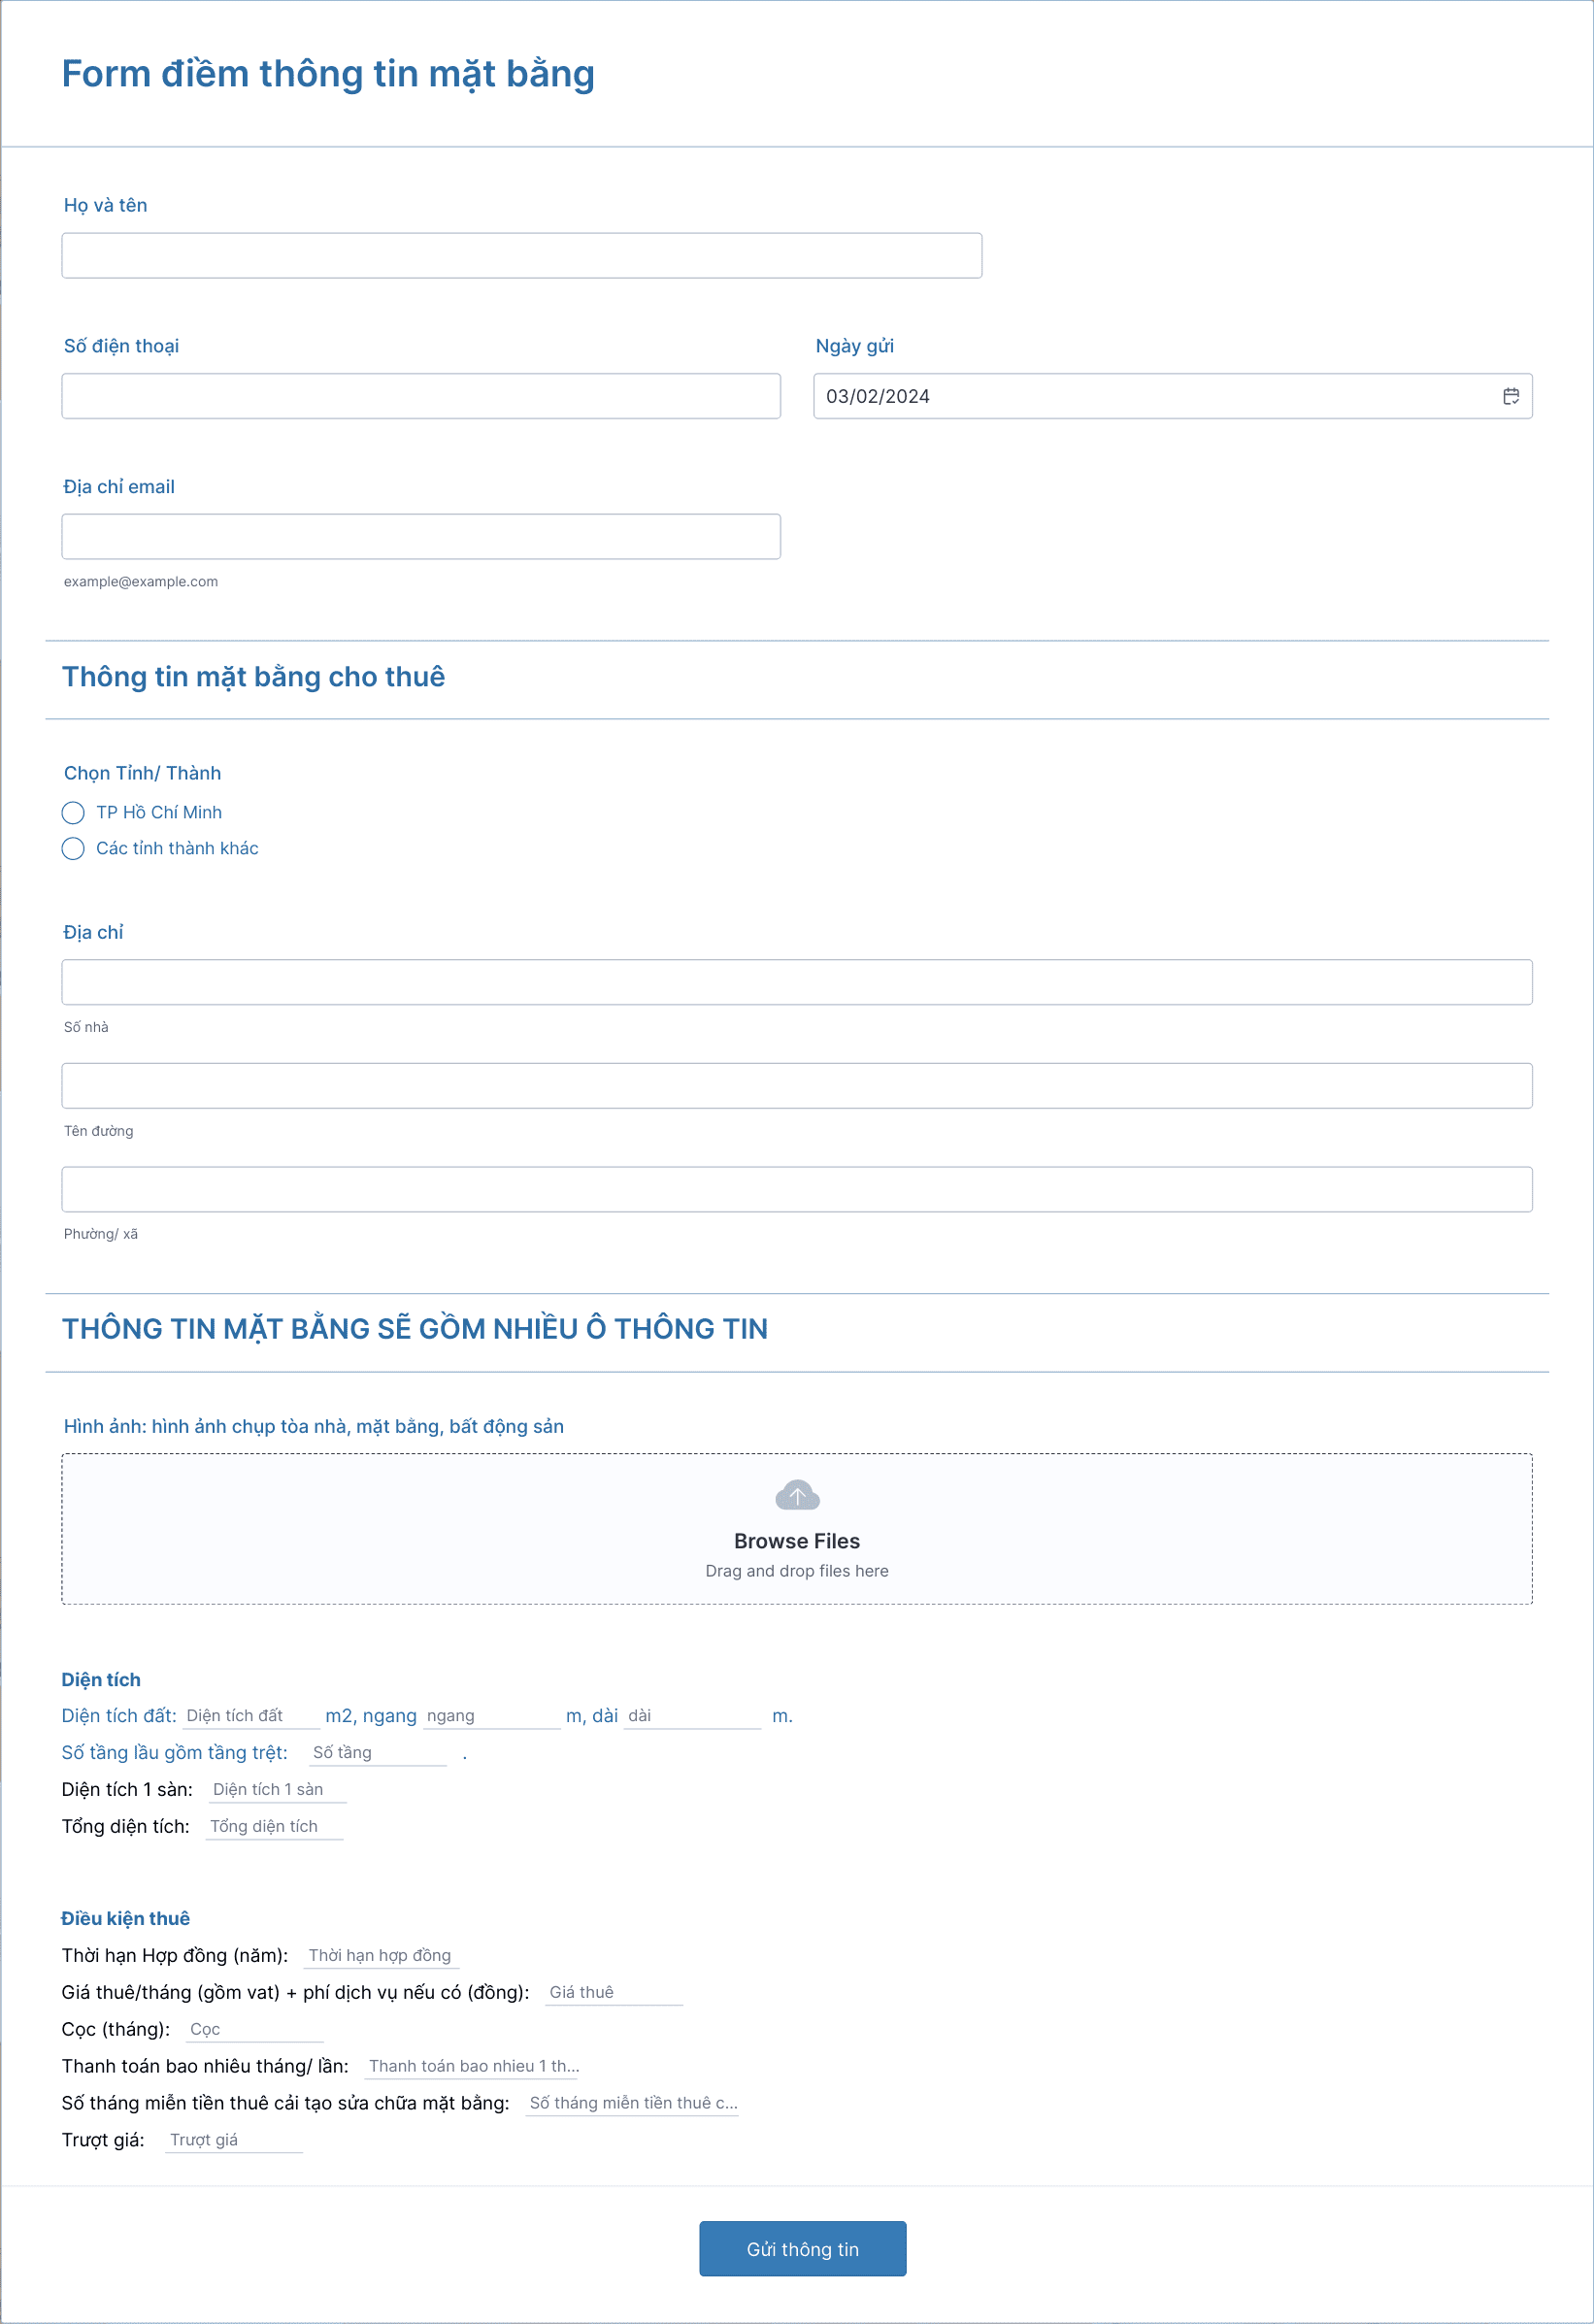
Task: Click the cloud upload icon
Action: (796, 1495)
